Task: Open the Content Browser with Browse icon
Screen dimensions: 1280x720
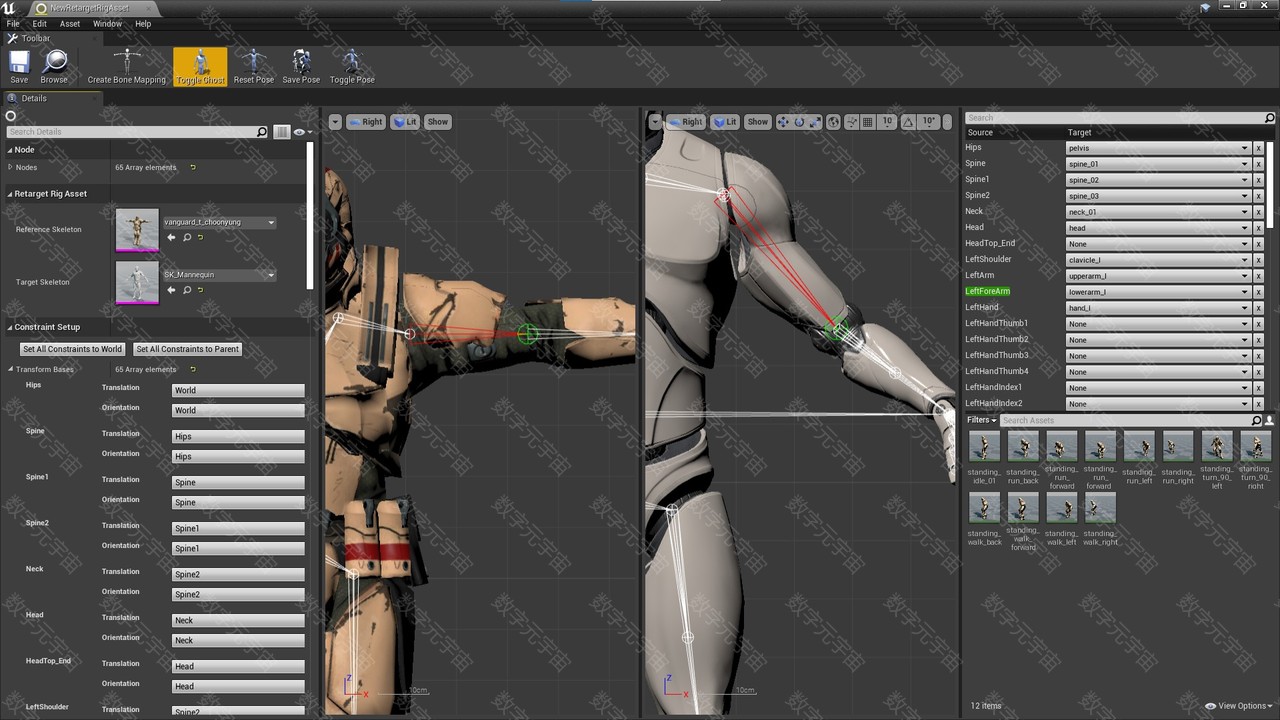Action: point(54,66)
